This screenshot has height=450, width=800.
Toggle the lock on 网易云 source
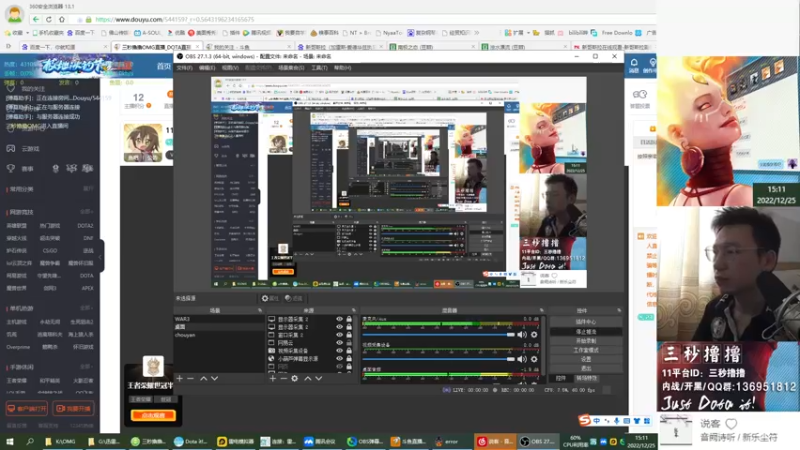pyautogui.click(x=349, y=343)
